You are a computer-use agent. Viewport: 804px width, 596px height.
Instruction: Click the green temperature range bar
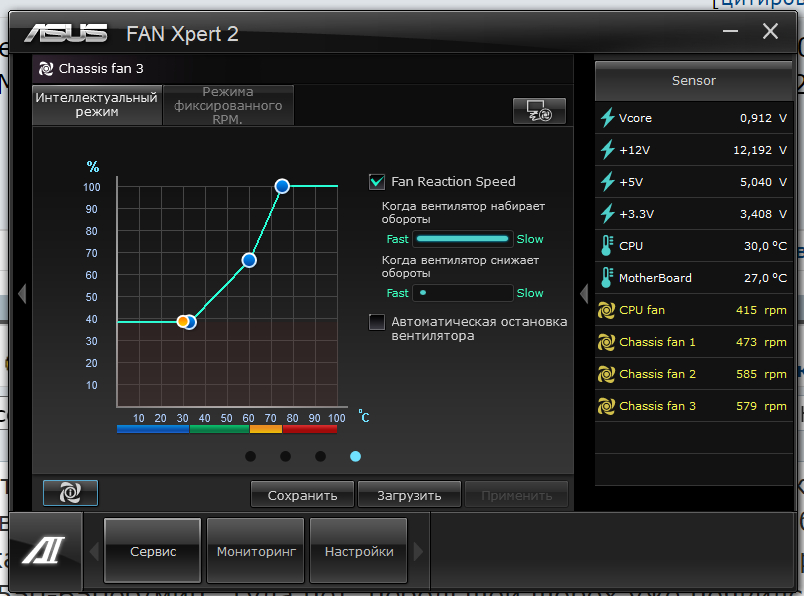coord(219,429)
